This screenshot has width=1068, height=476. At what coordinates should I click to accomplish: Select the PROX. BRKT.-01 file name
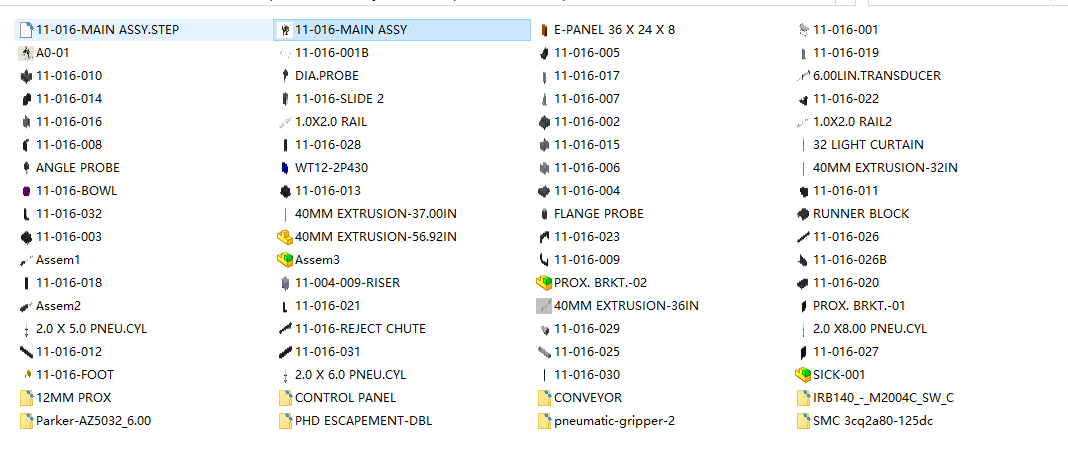coord(860,306)
